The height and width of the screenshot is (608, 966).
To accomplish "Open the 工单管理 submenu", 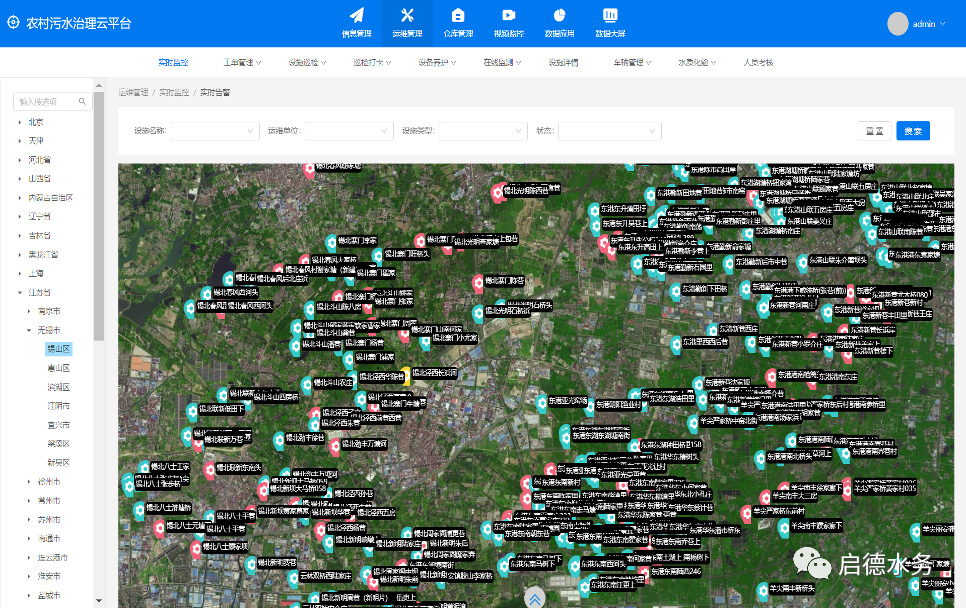I will coord(241,62).
